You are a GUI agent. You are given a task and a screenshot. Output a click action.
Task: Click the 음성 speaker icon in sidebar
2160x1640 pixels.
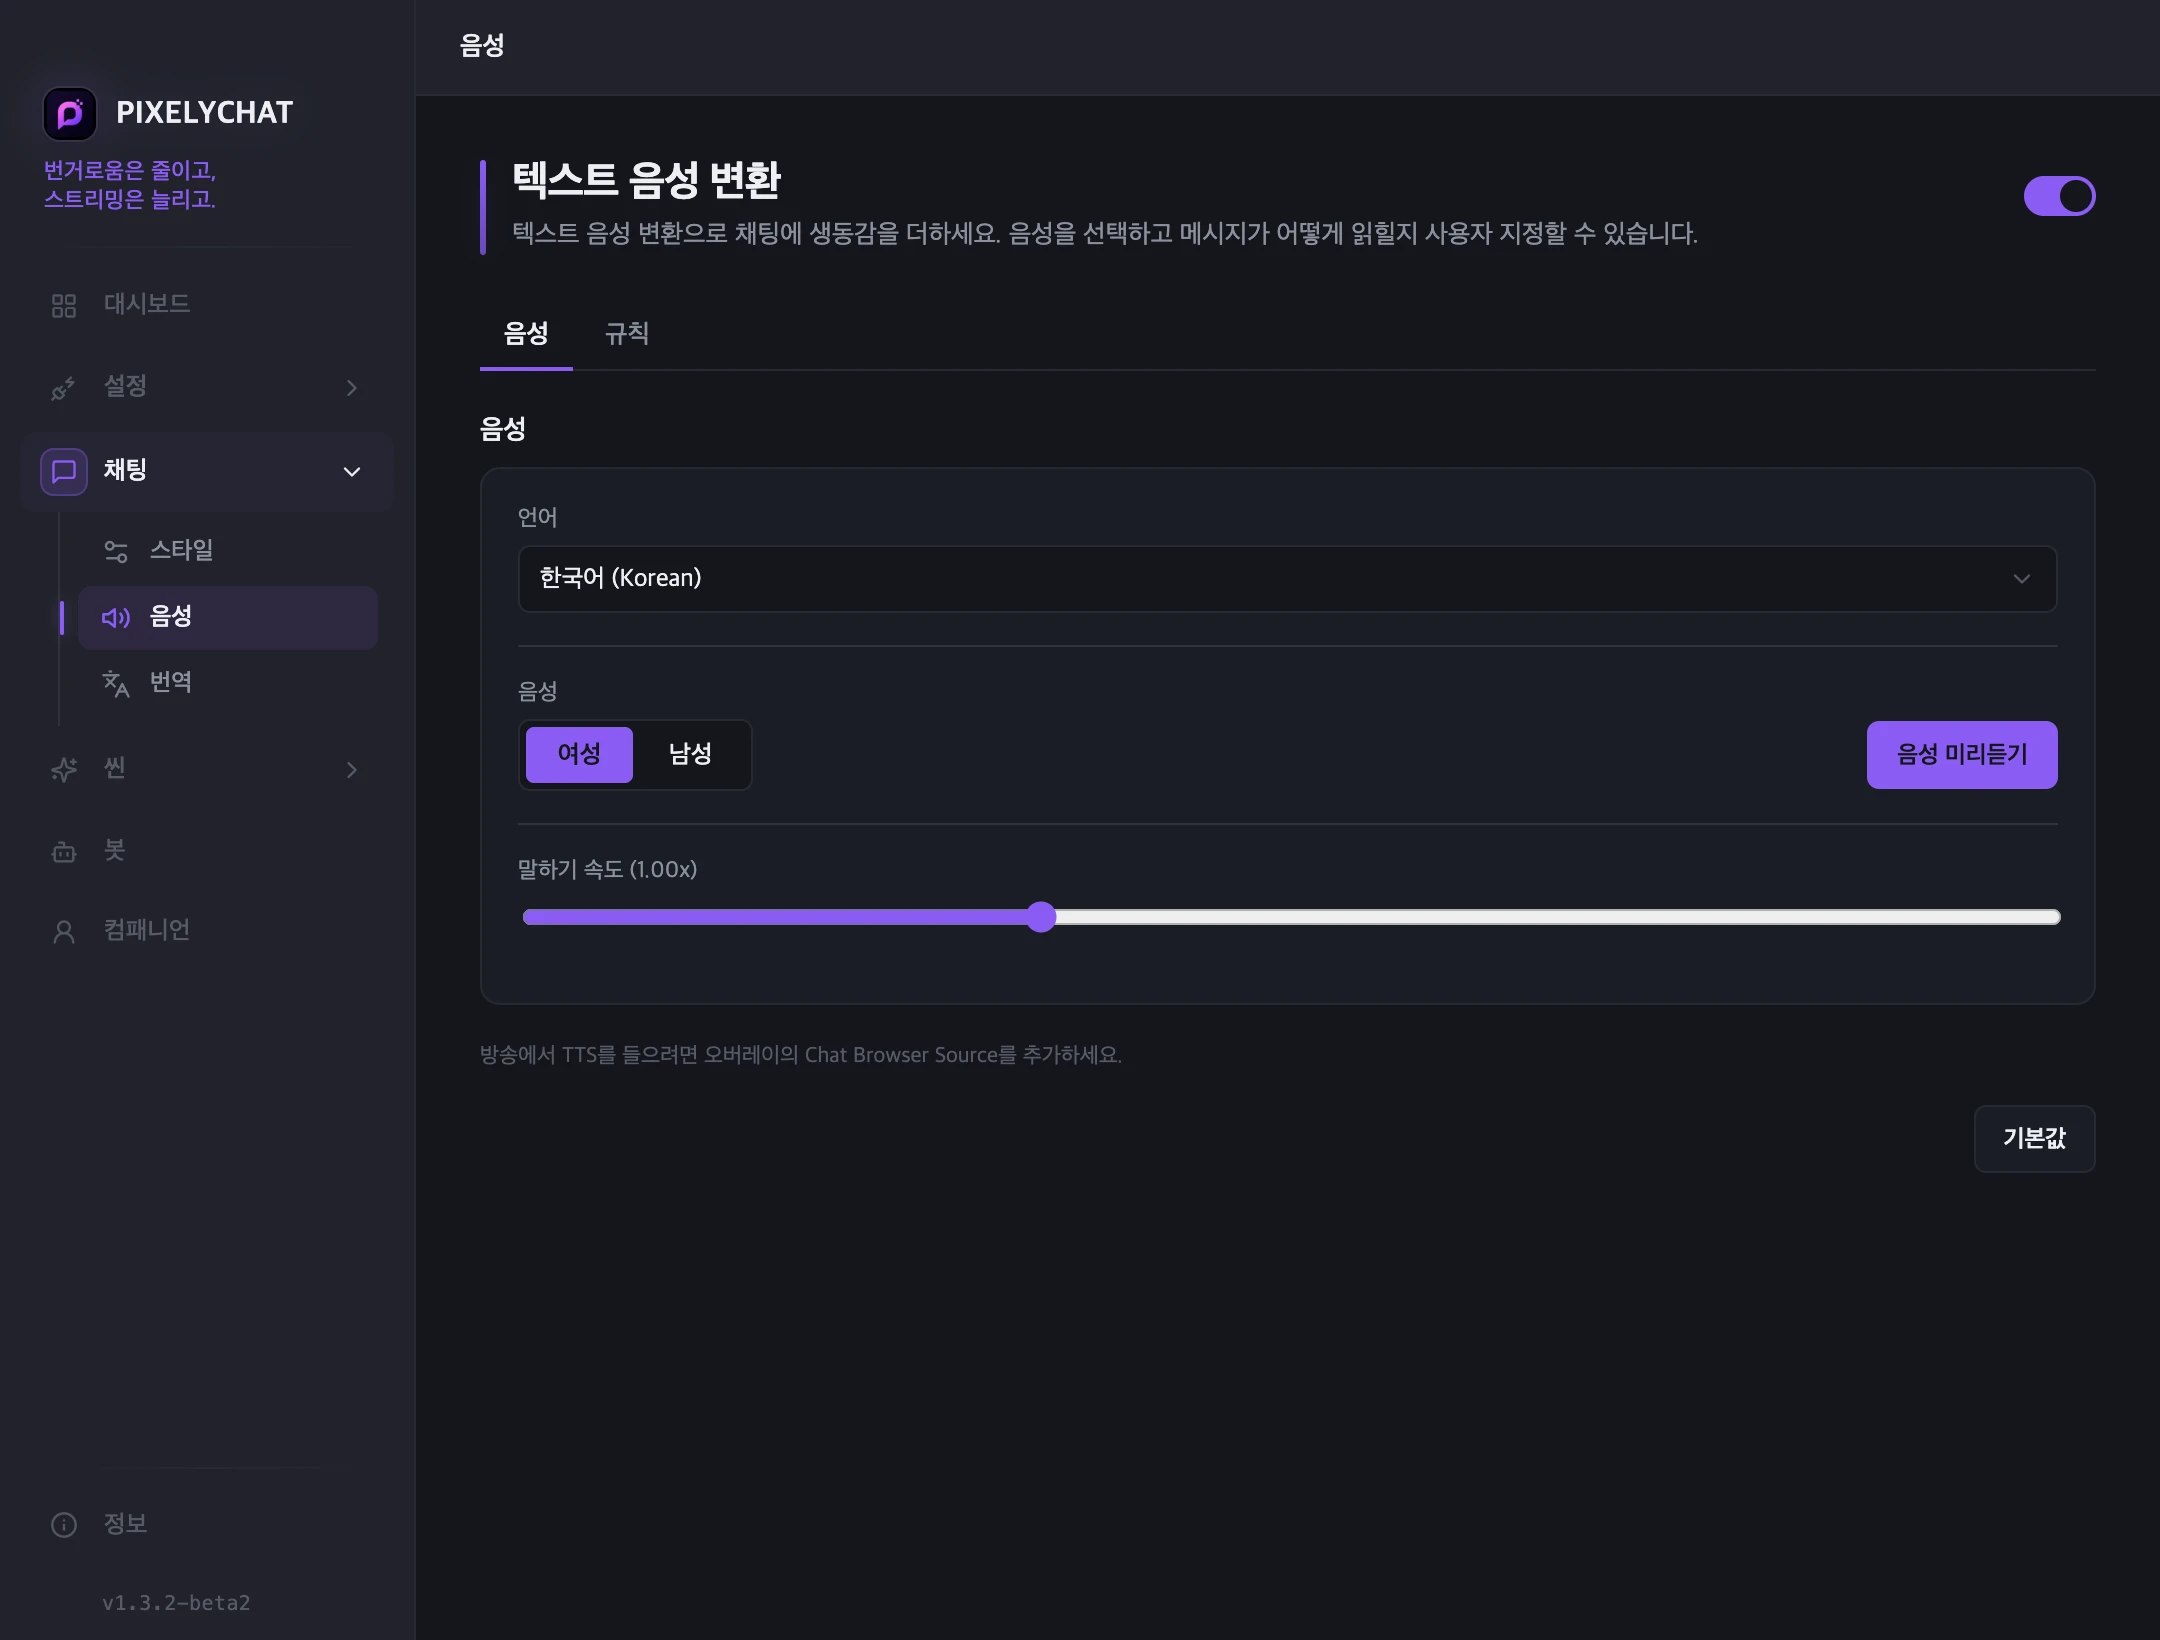point(116,617)
